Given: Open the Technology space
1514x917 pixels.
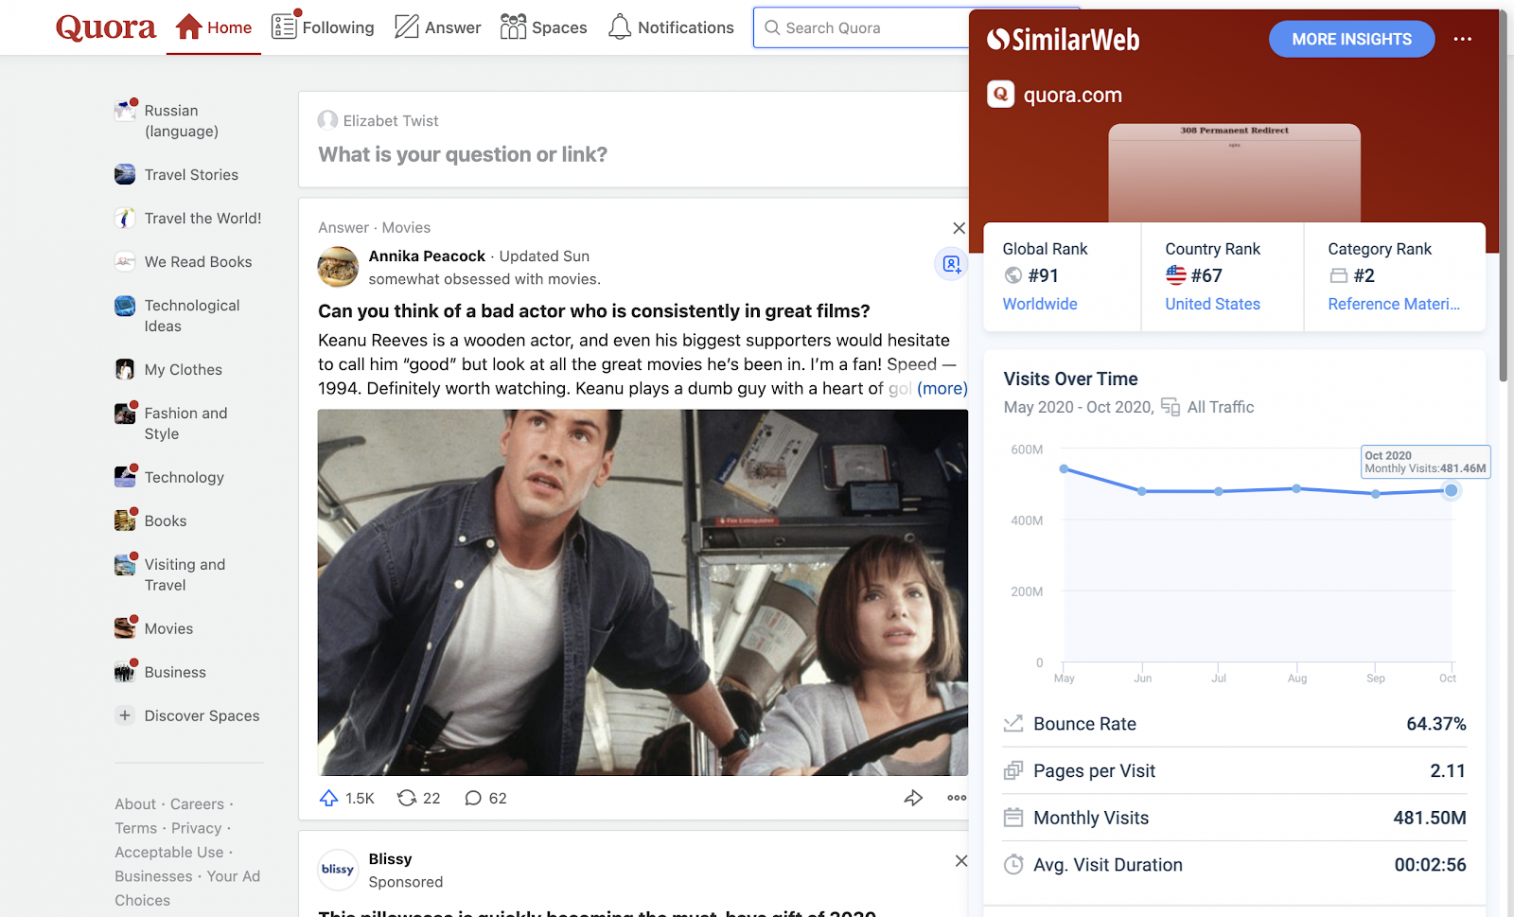Looking at the screenshot, I should click(x=169, y=477).
